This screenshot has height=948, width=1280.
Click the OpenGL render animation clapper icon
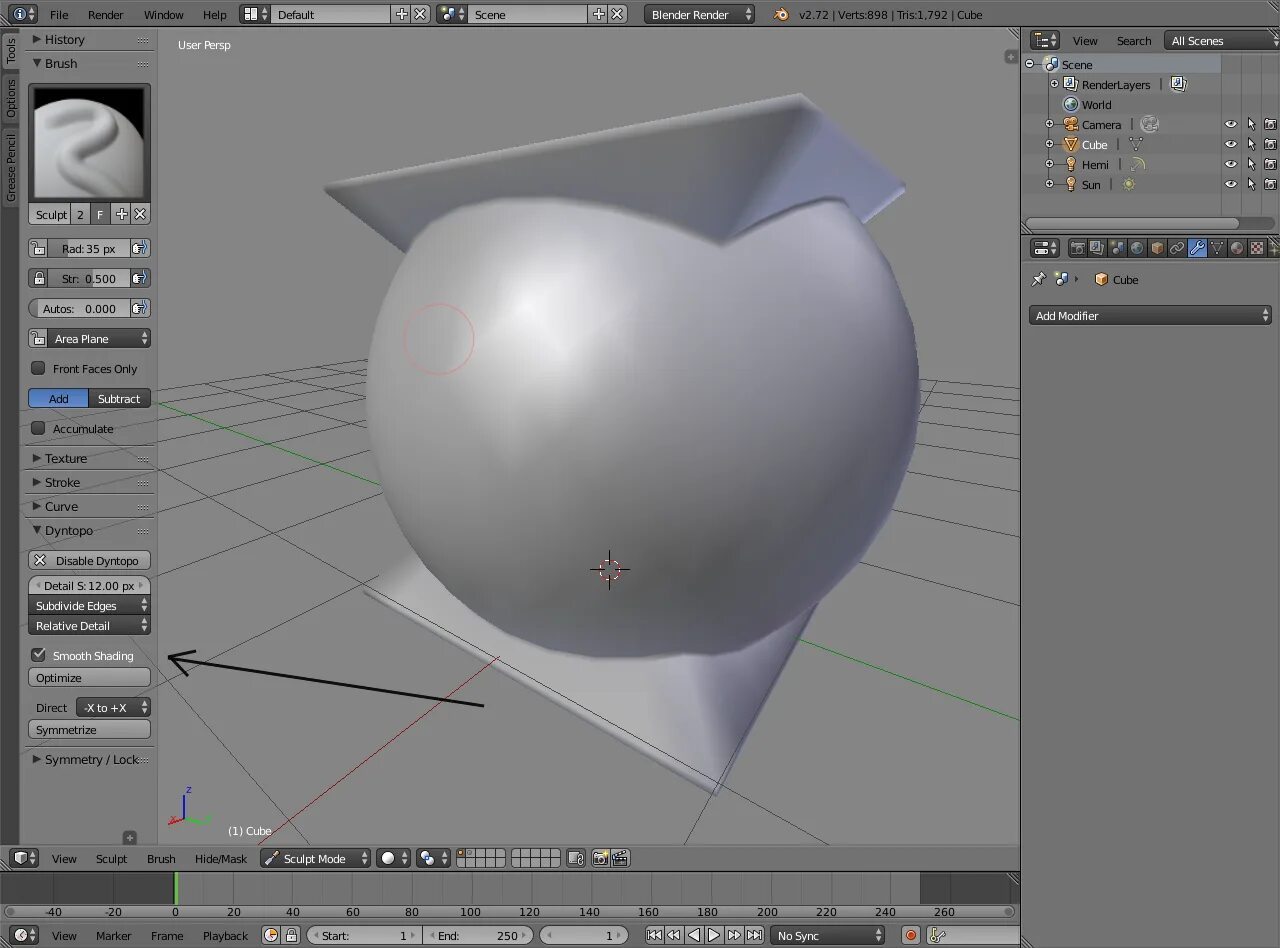pyautogui.click(x=620, y=858)
